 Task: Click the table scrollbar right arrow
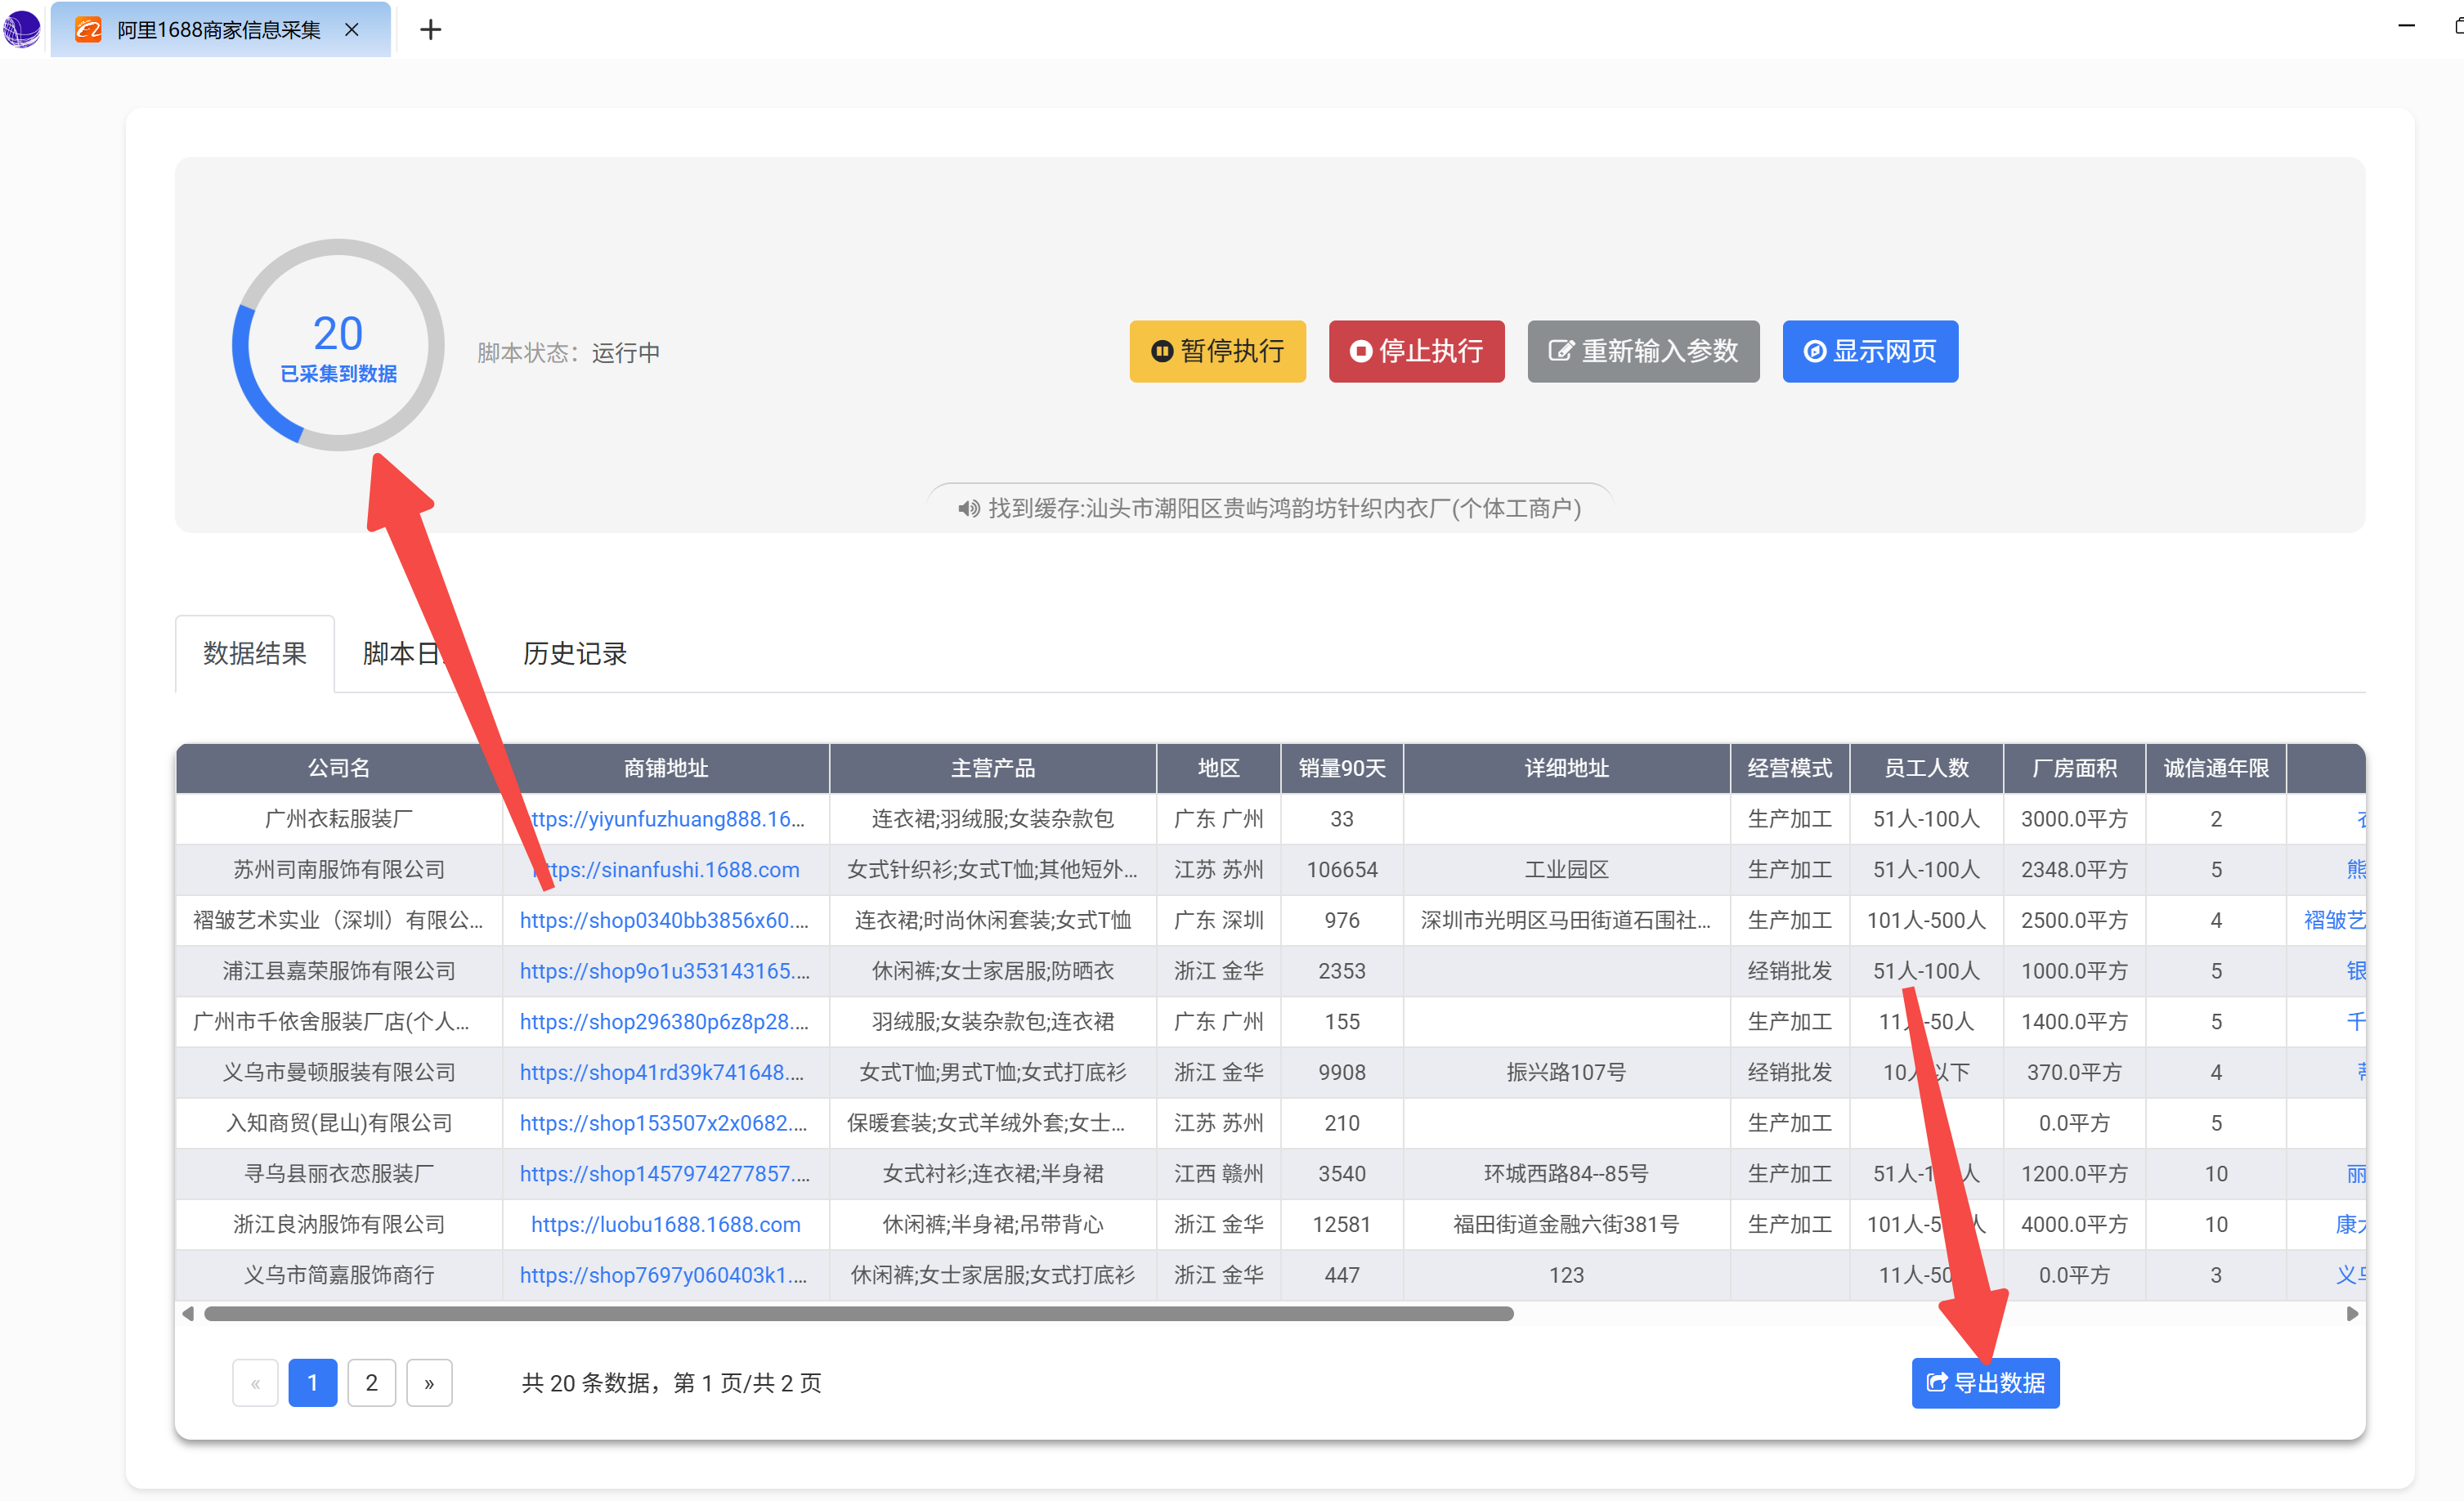(x=2352, y=1314)
